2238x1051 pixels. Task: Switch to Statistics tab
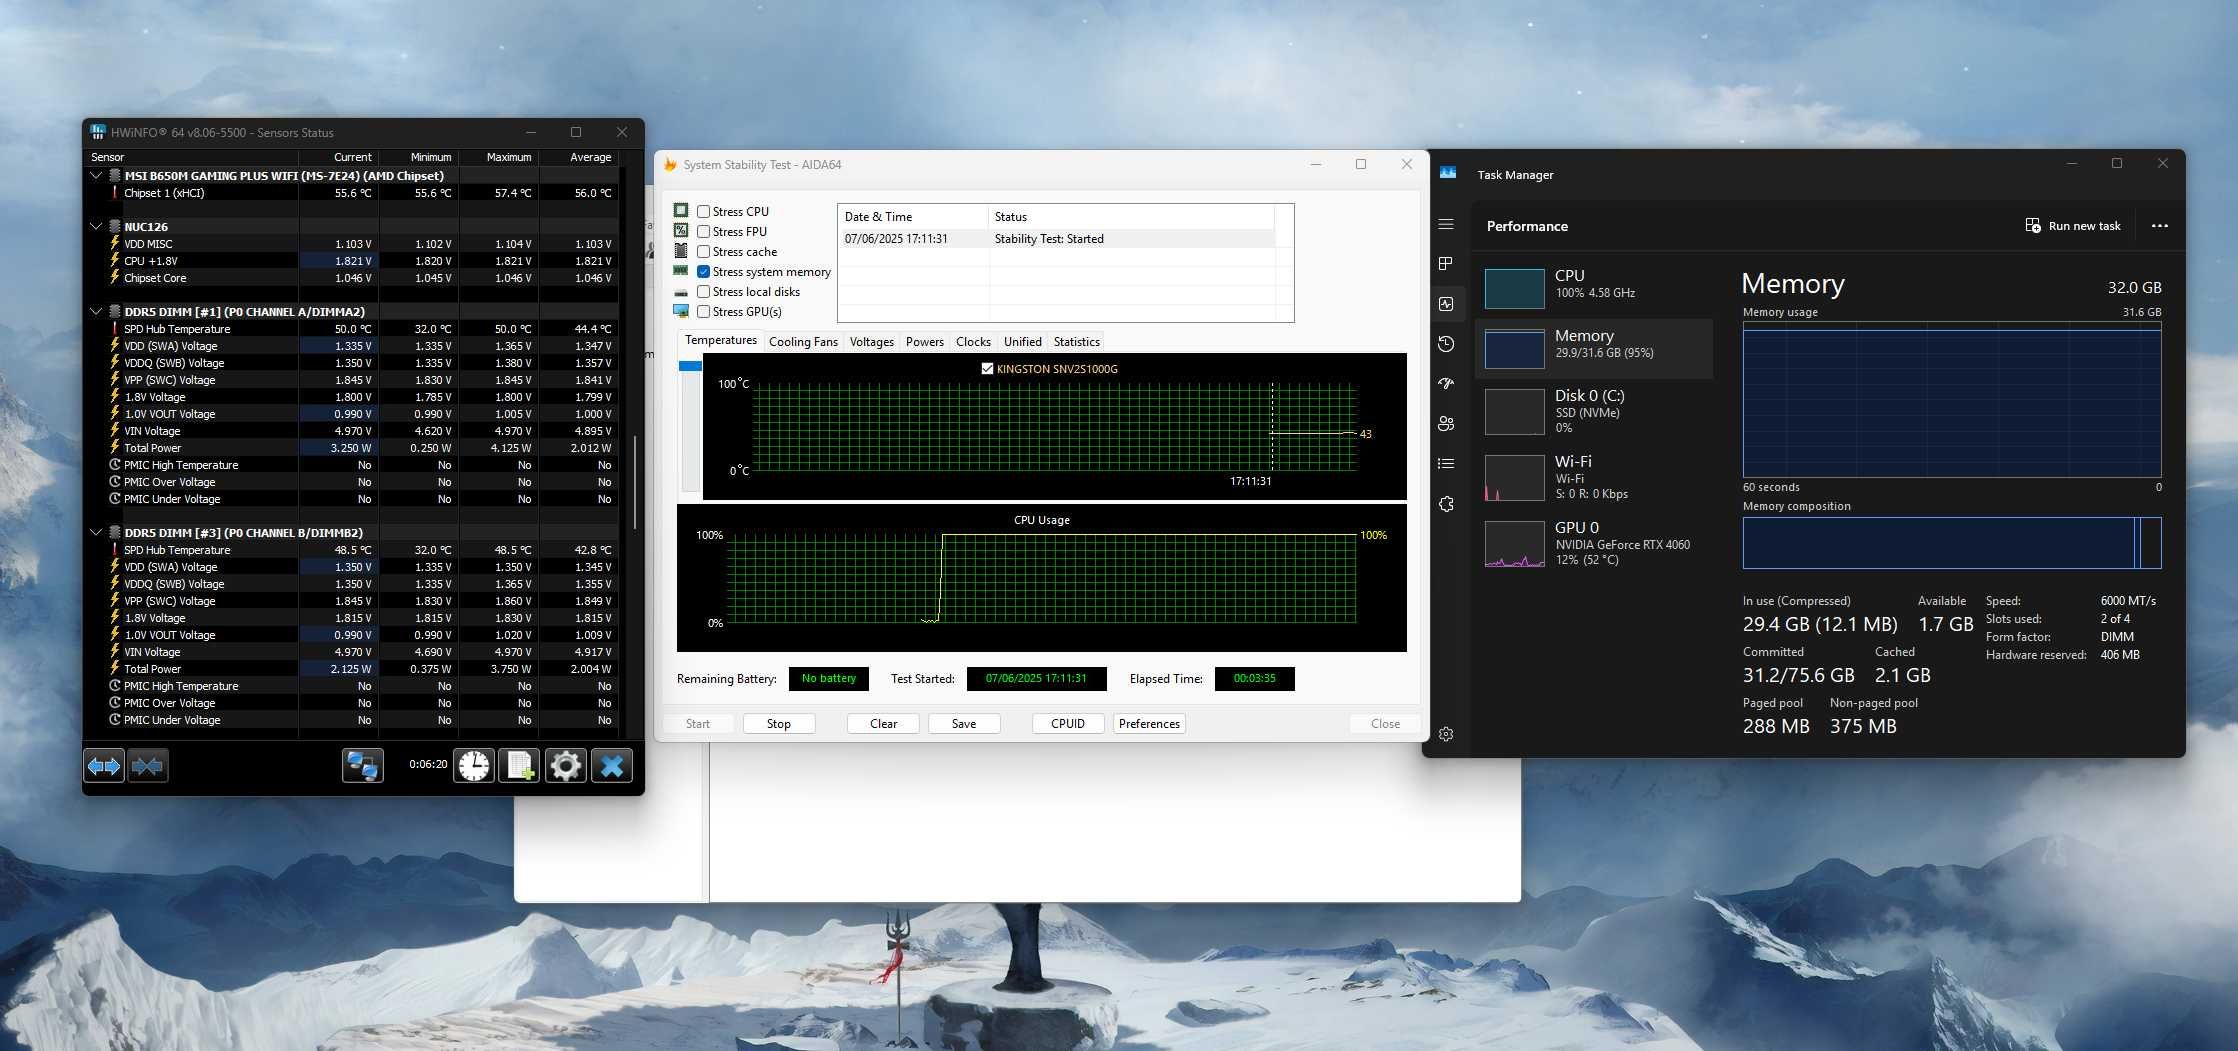point(1076,342)
